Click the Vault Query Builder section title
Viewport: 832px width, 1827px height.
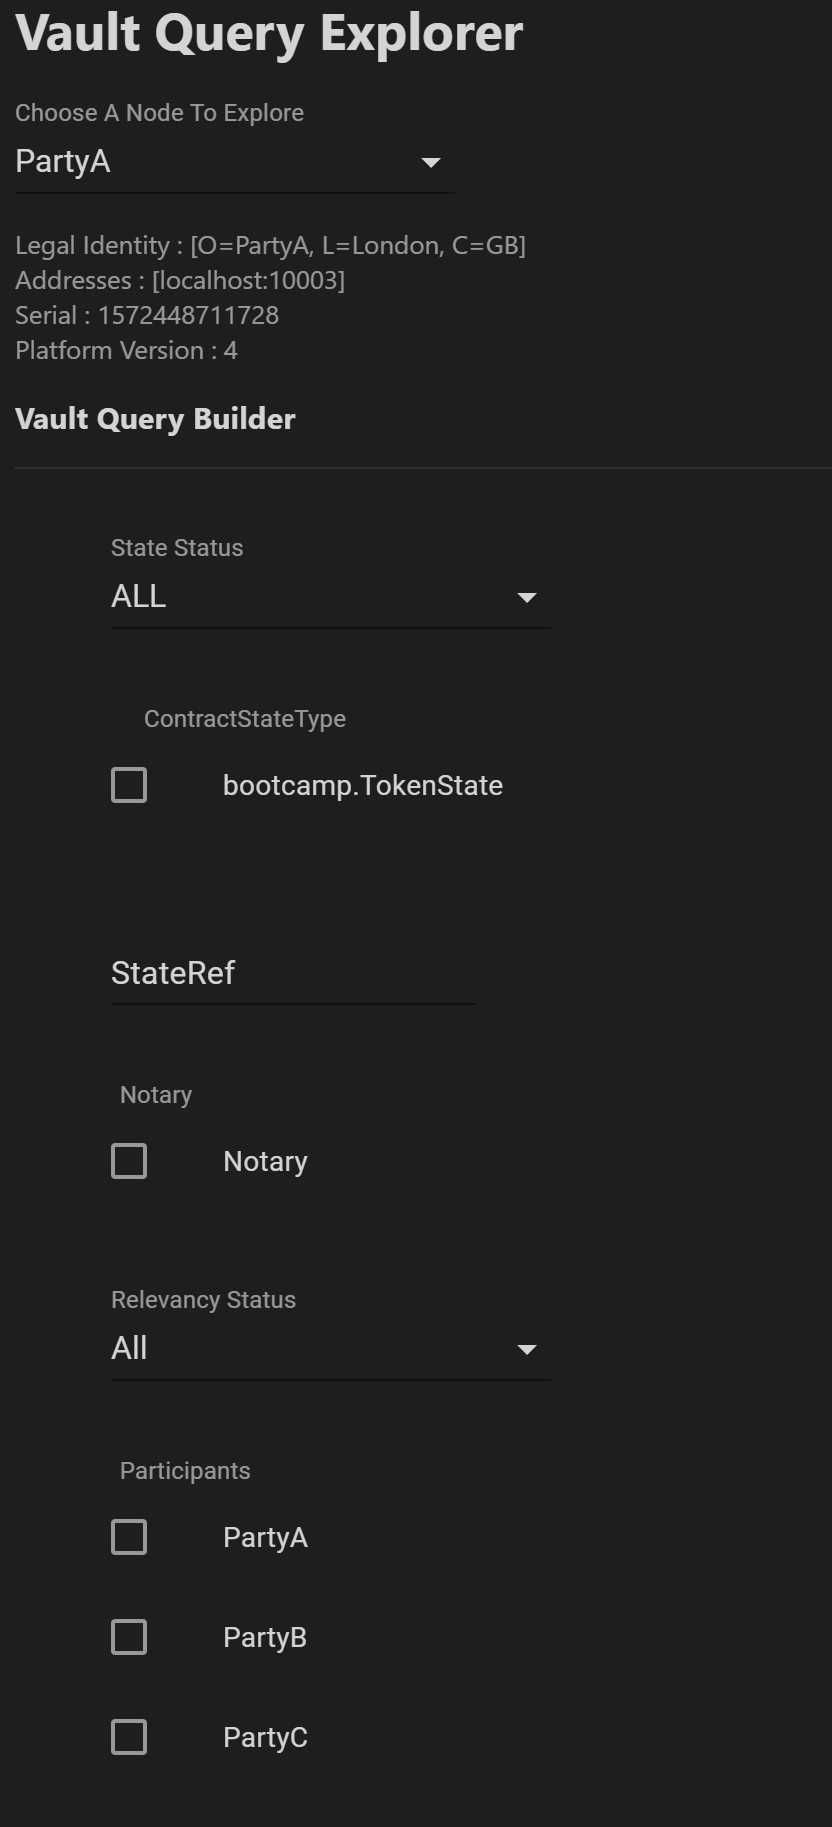[x=155, y=419]
